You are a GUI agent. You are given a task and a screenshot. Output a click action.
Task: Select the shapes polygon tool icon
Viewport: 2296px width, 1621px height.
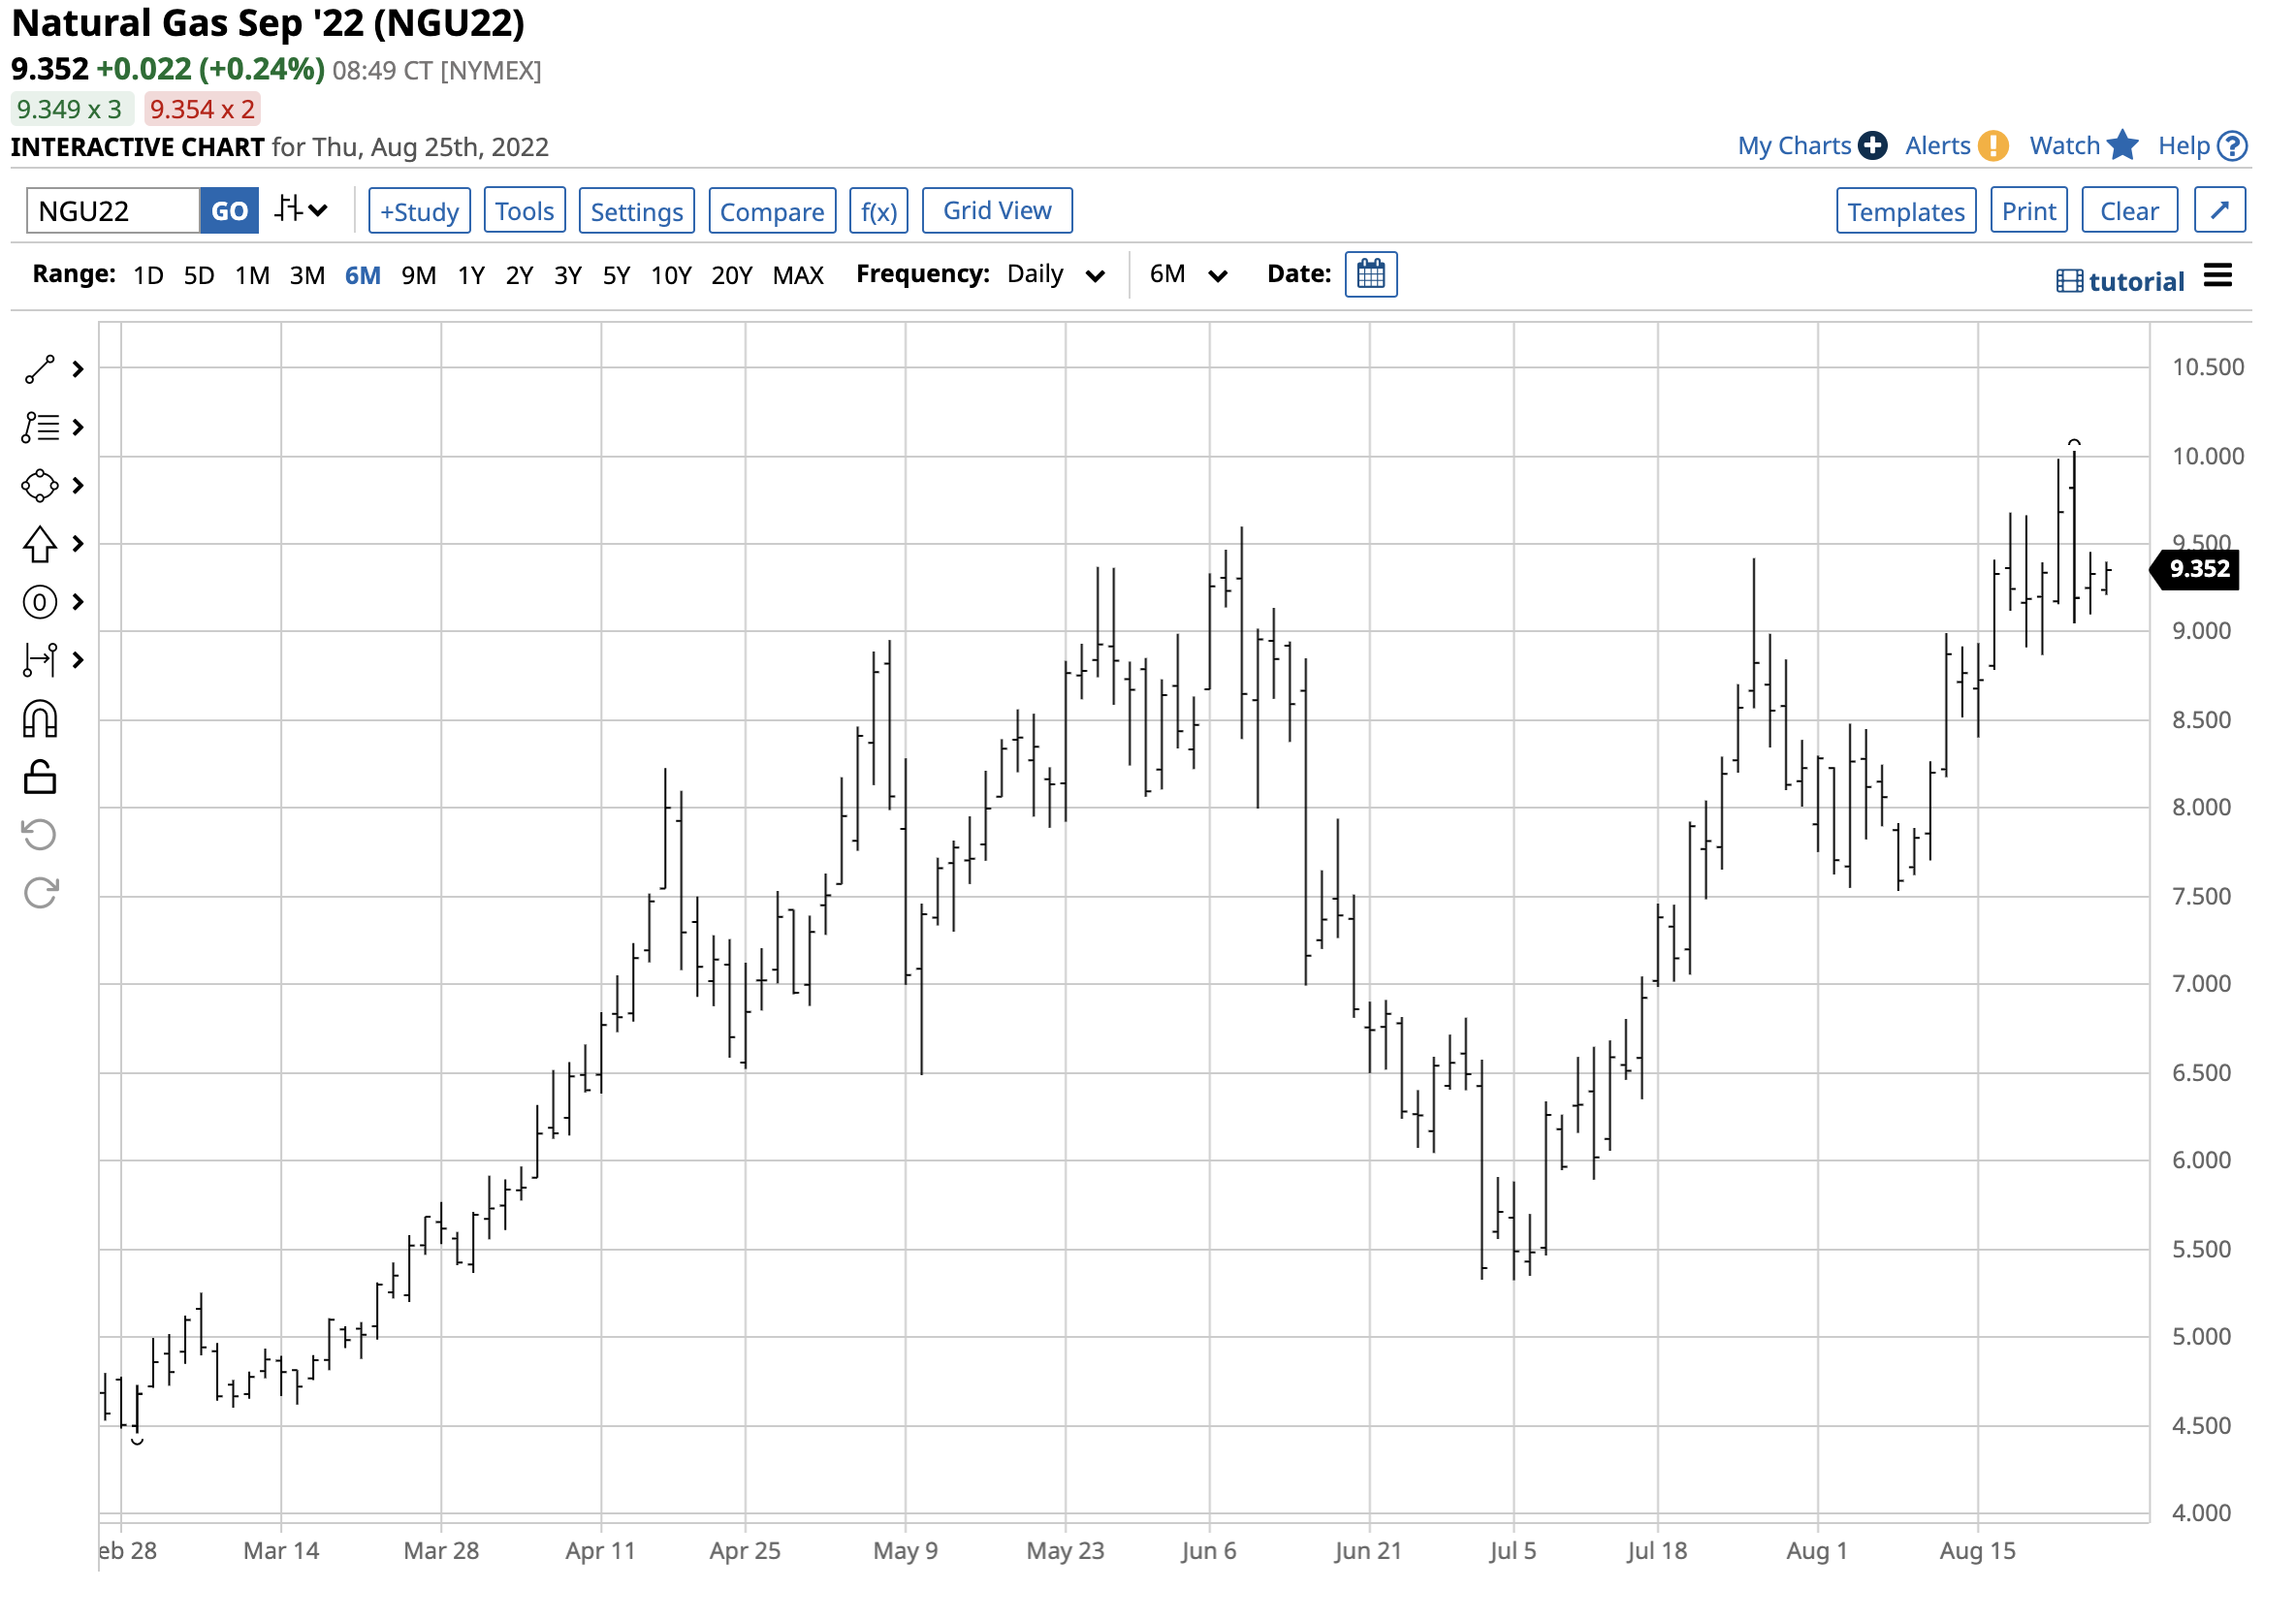coord(39,486)
